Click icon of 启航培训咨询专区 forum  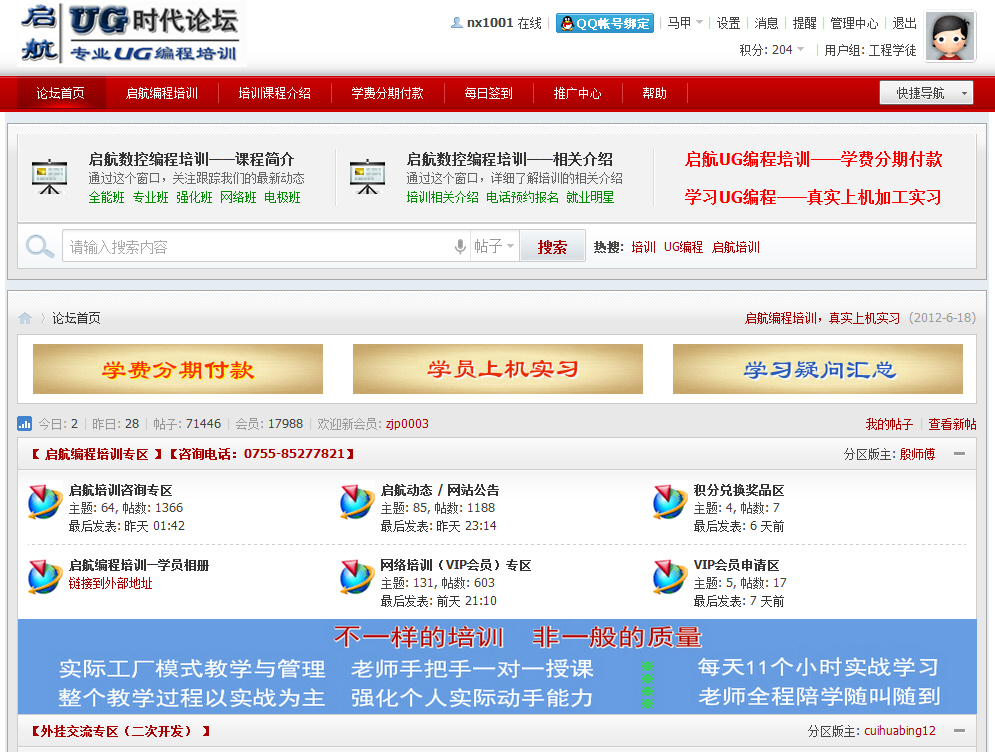[x=44, y=502]
